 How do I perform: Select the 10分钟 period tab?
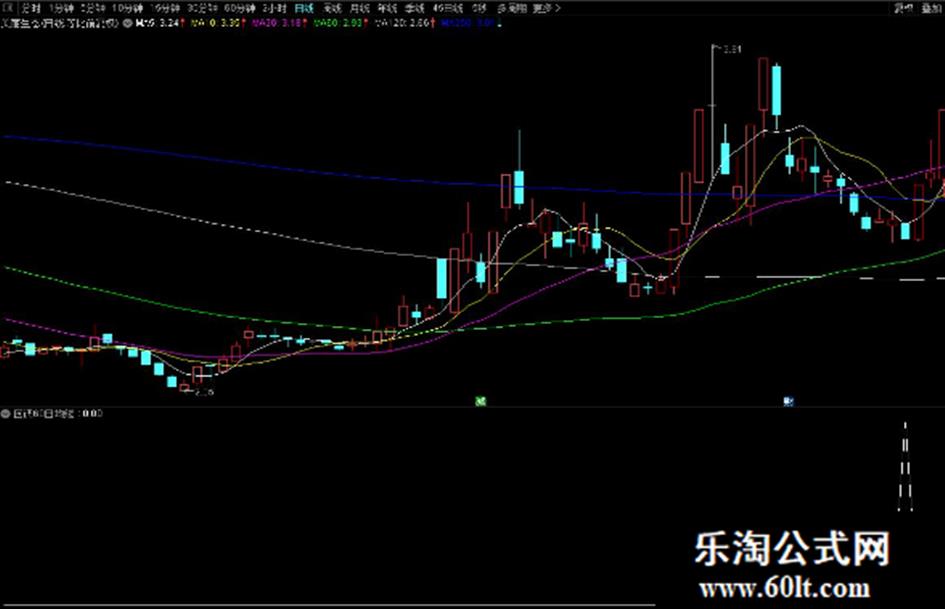pyautogui.click(x=127, y=8)
